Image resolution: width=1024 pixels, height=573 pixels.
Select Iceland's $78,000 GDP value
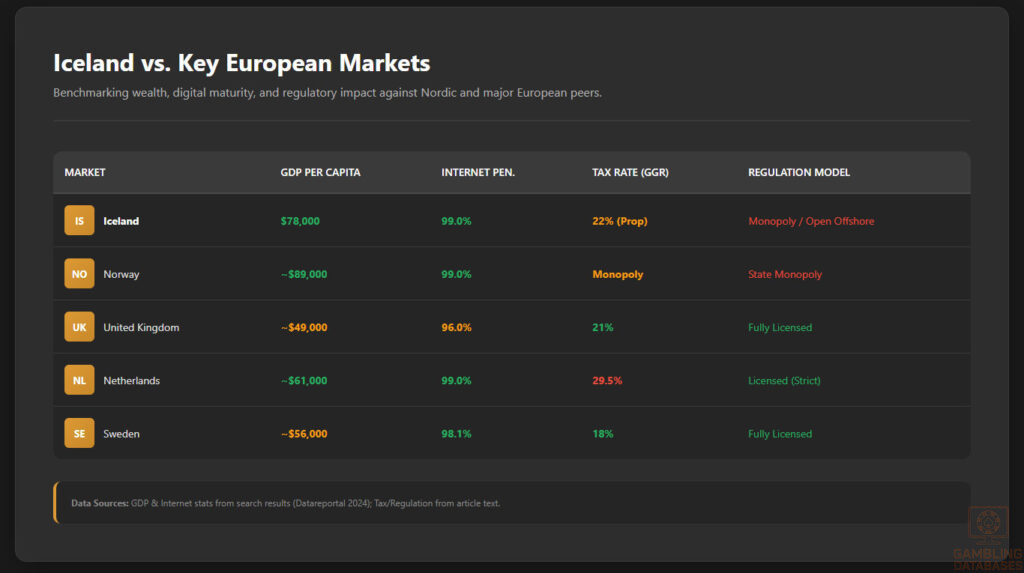tap(300, 221)
